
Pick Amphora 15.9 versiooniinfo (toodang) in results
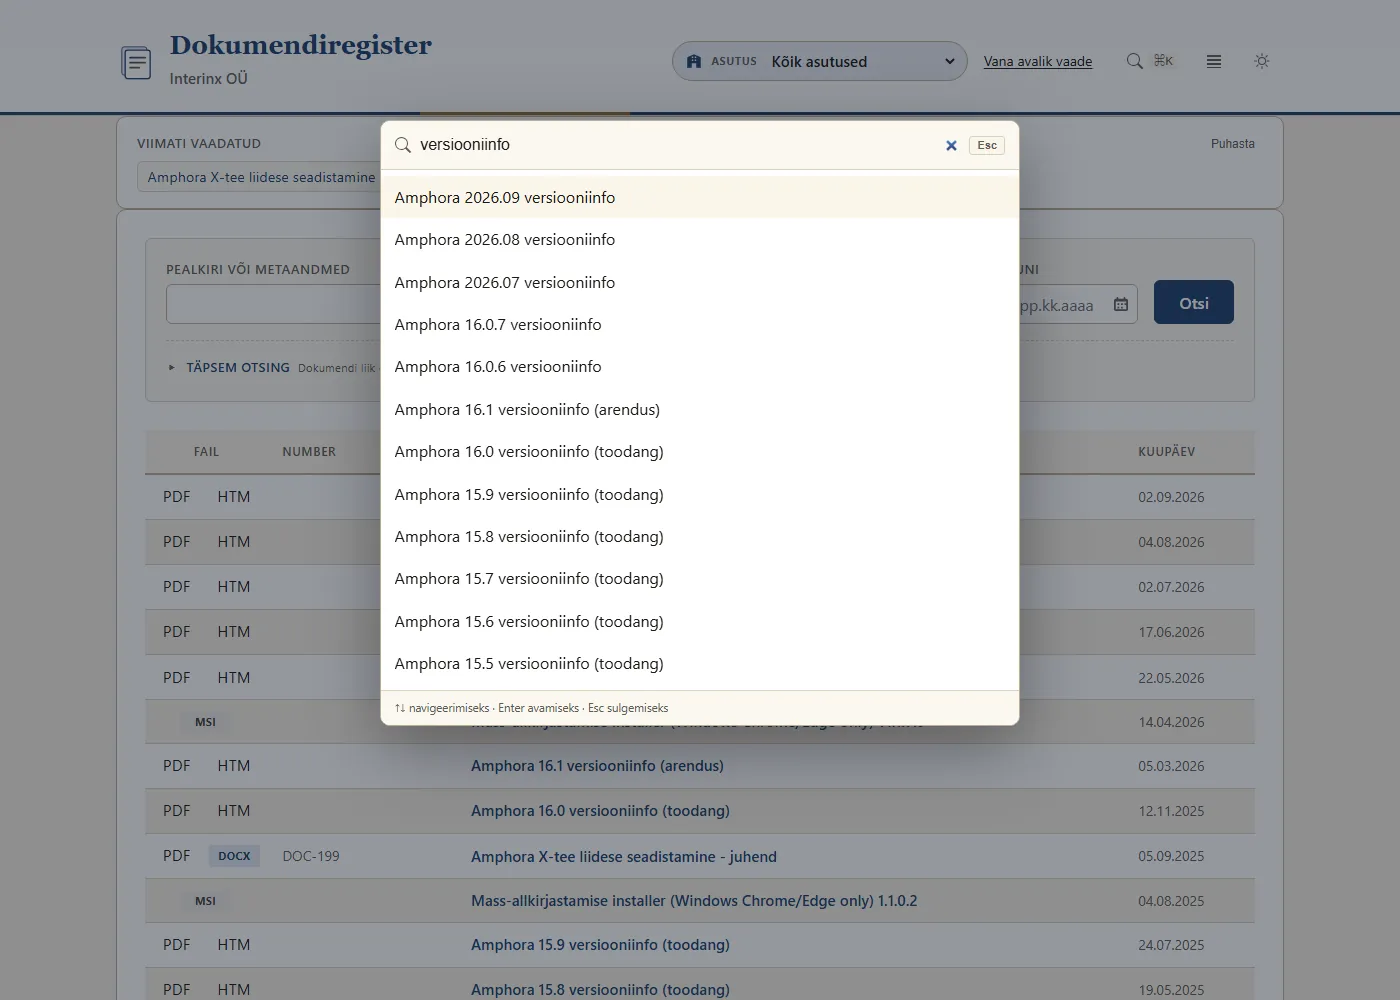click(x=700, y=494)
